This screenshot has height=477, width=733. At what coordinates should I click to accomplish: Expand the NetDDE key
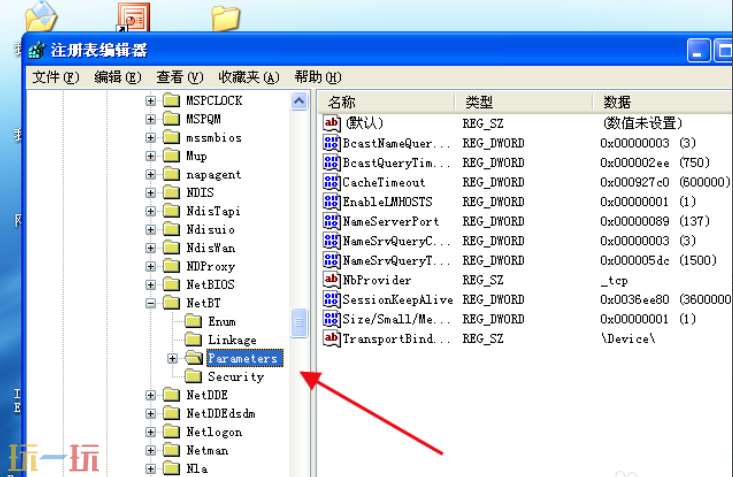151,395
